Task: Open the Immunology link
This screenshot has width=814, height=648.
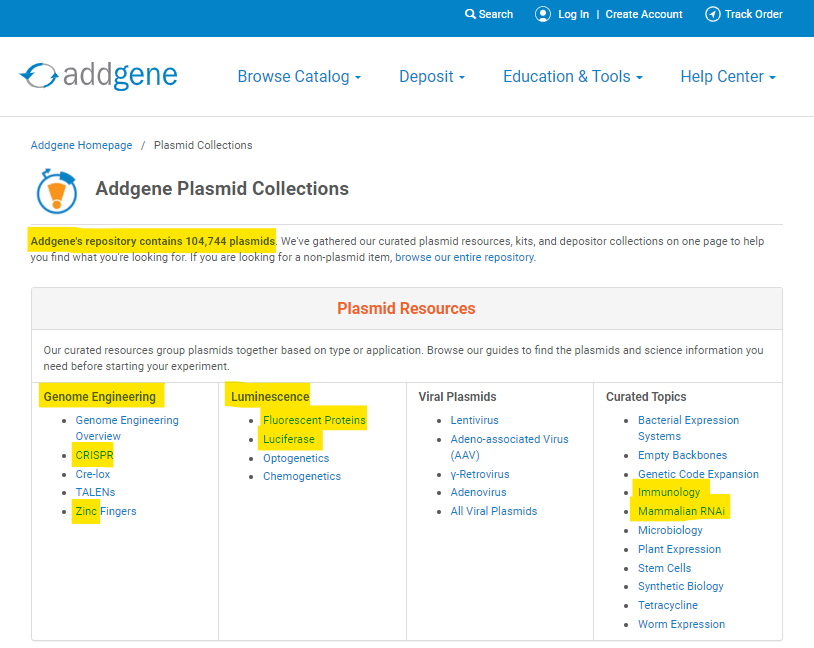Action: 669,492
